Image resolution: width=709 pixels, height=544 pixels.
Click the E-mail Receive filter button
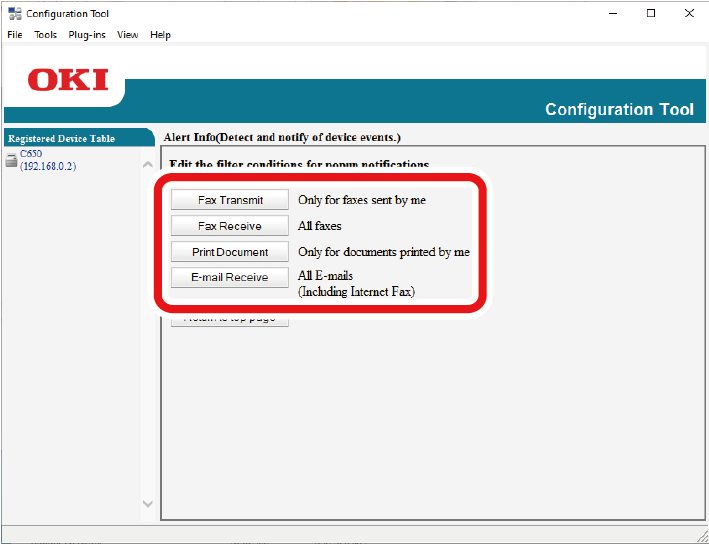pyautogui.click(x=230, y=277)
